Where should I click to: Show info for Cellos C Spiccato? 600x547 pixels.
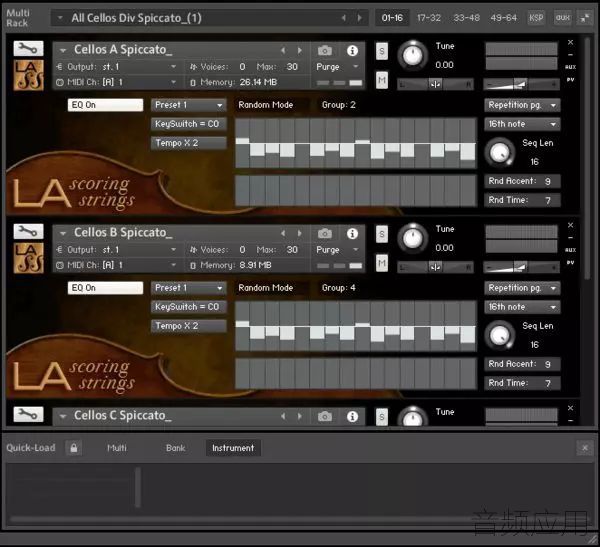click(x=352, y=416)
